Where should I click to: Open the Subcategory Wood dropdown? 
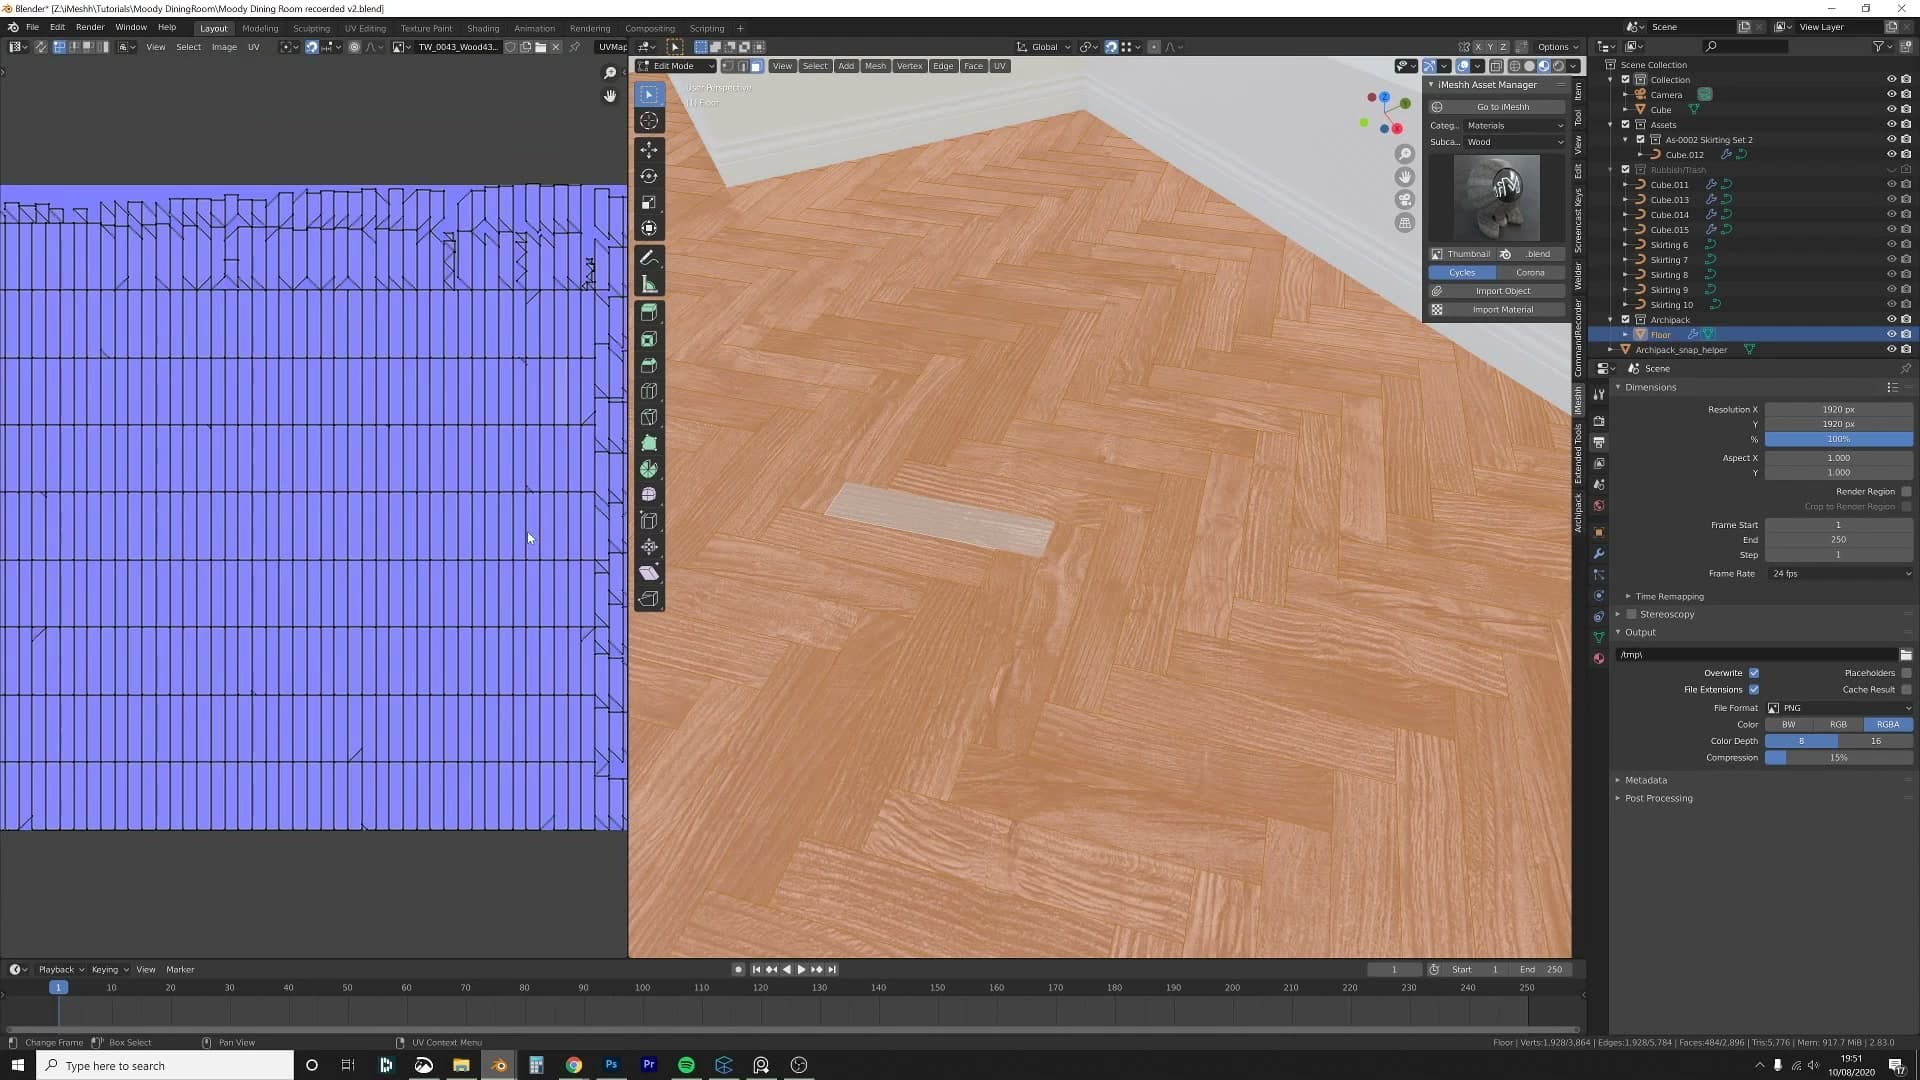click(x=1514, y=142)
